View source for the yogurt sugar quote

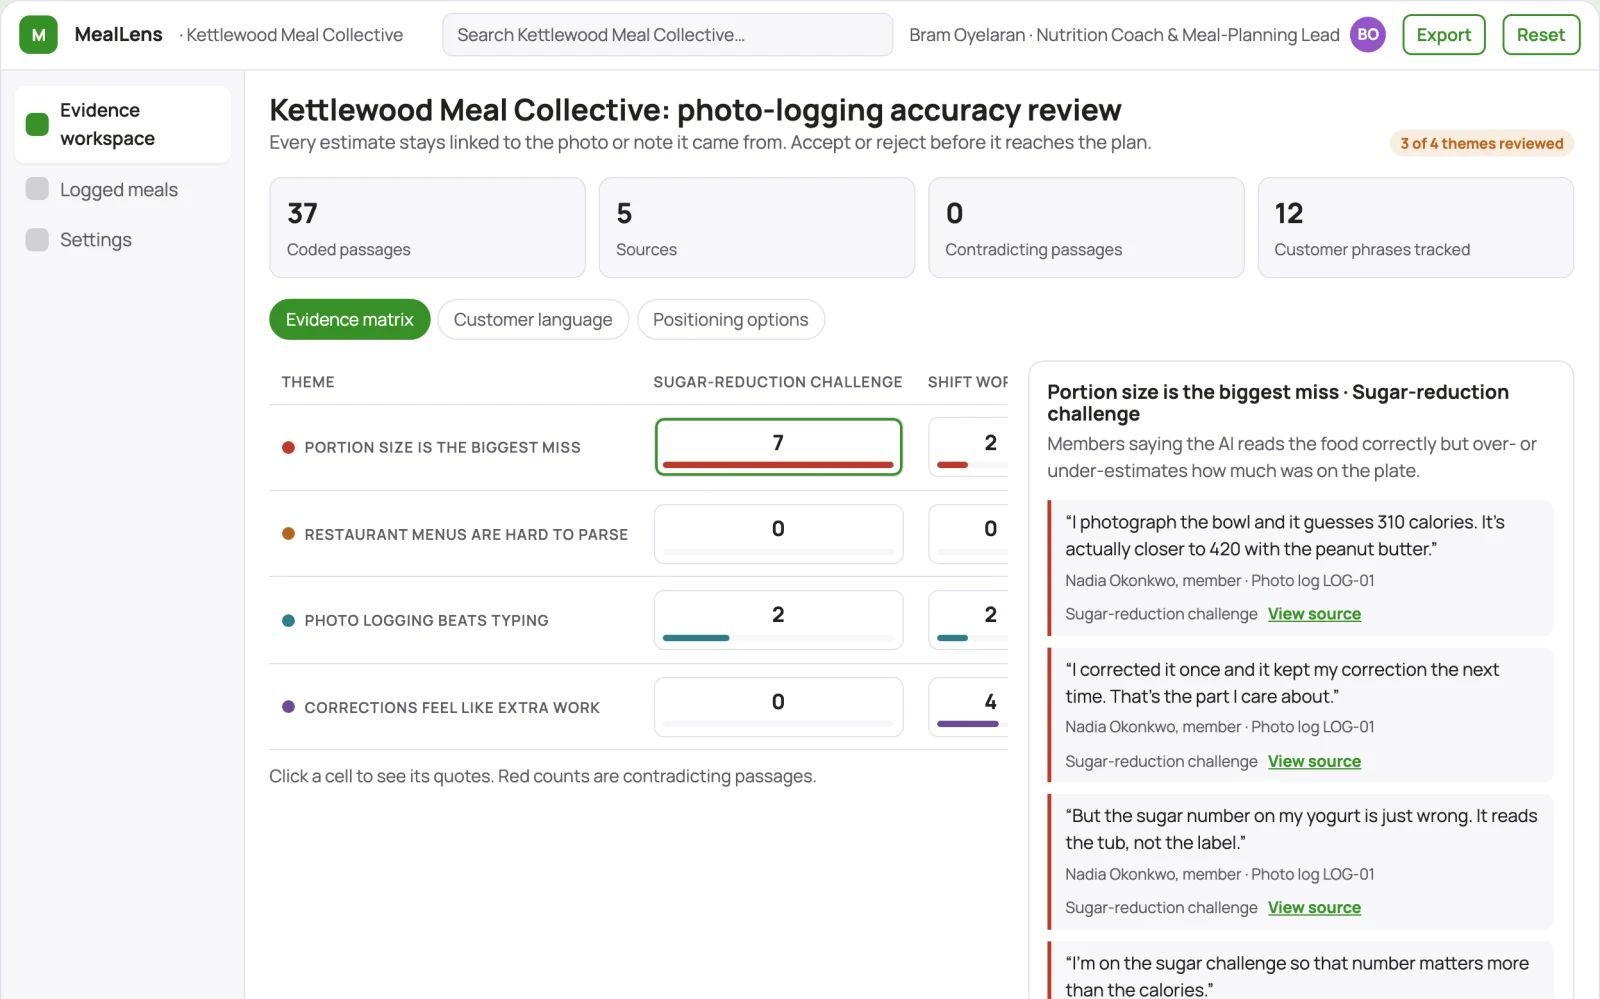pos(1314,908)
